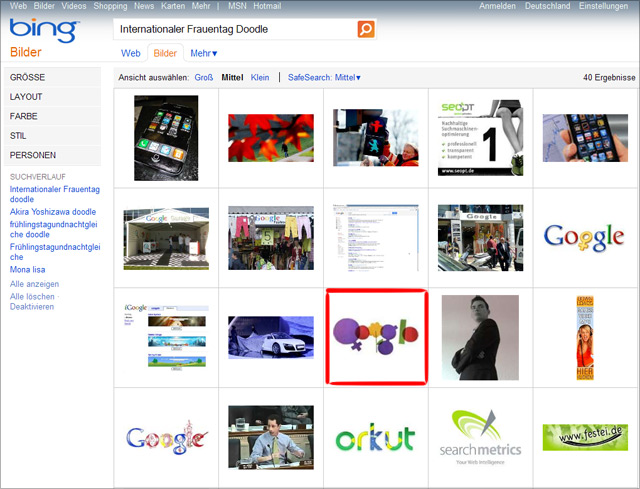Open the orkut logo thumbnail
Screen dimensions: 640x489
click(x=376, y=437)
